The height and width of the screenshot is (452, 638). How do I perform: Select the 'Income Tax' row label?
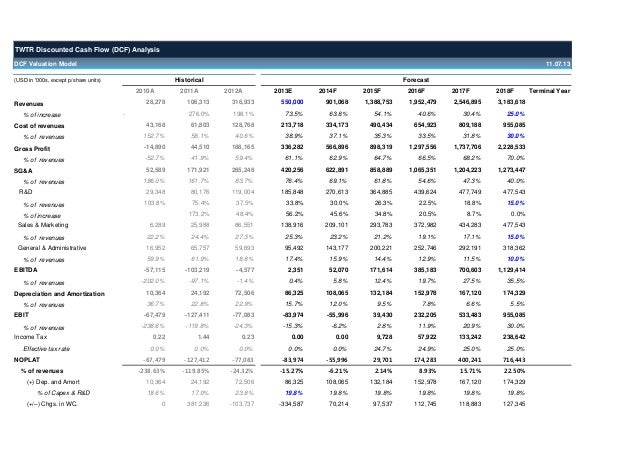[31, 337]
